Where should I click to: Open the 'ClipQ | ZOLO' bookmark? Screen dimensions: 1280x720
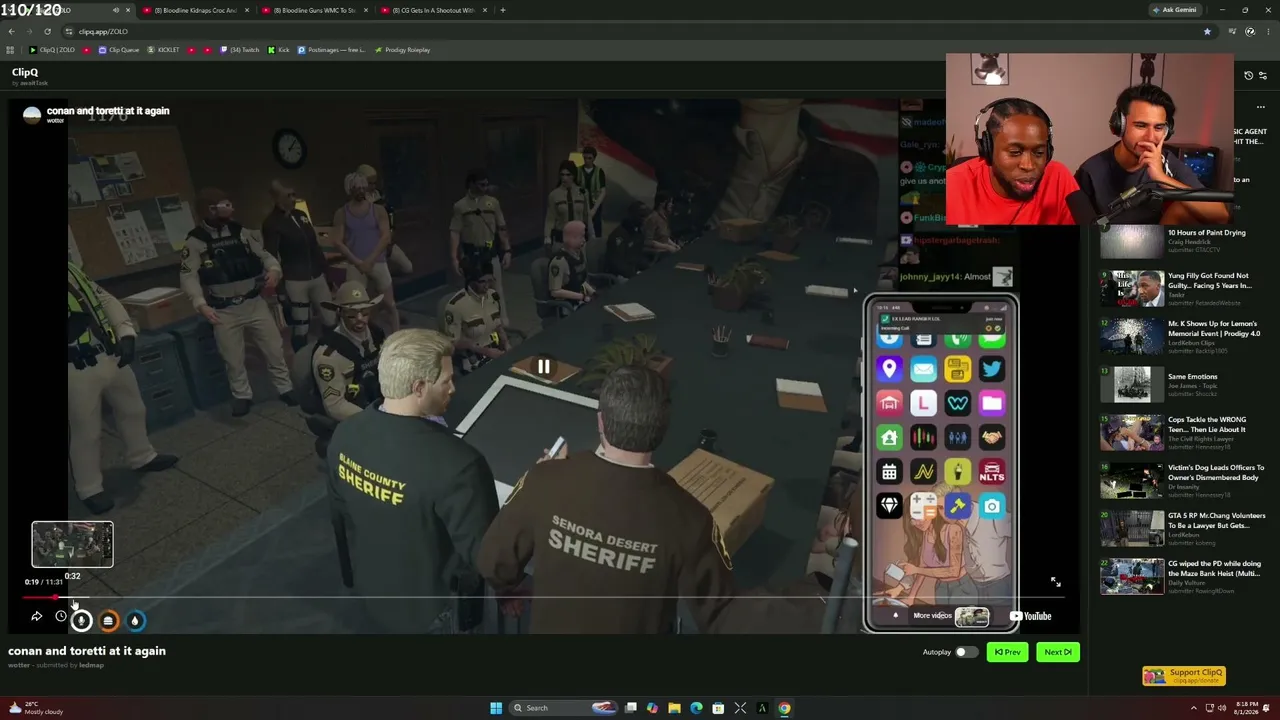[52, 50]
